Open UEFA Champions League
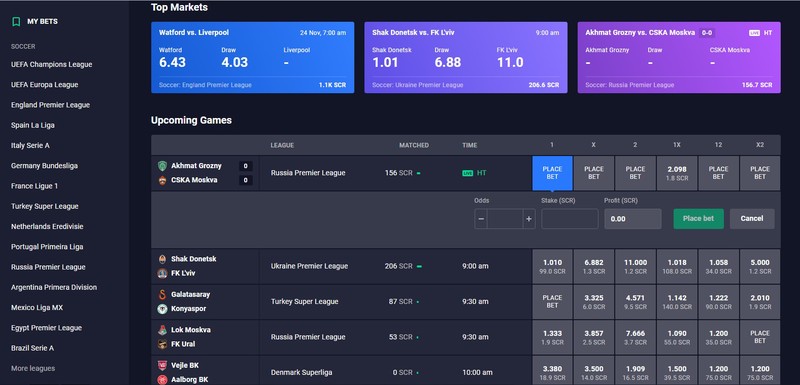800x385 pixels. coord(52,64)
